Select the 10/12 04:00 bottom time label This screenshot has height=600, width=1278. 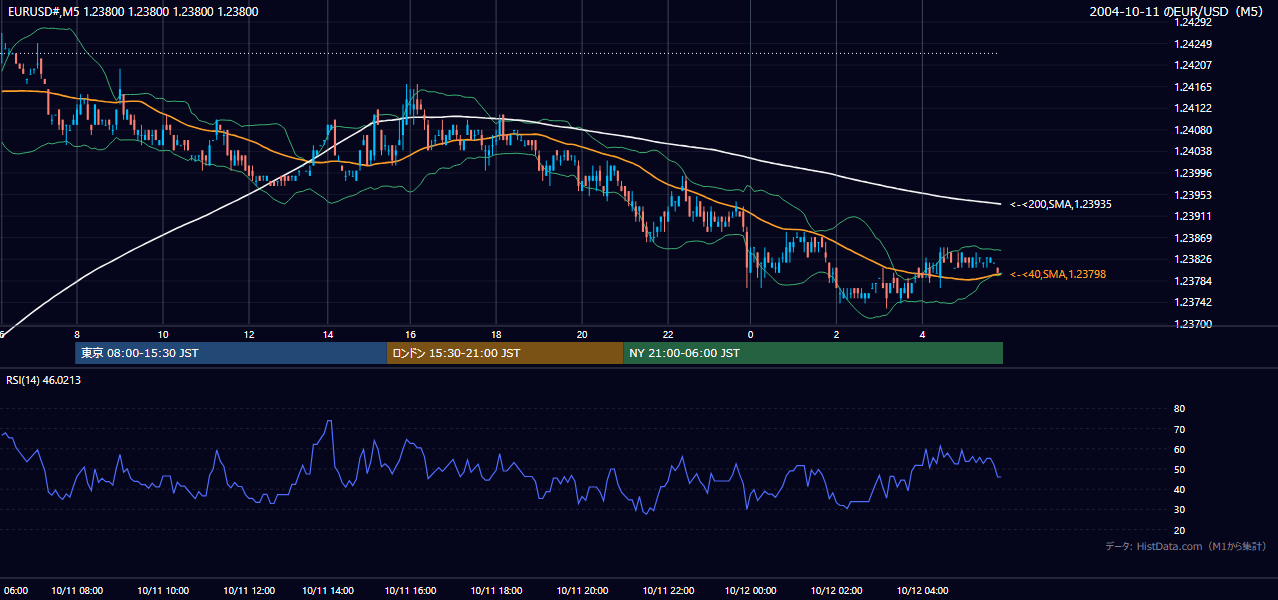click(923, 591)
